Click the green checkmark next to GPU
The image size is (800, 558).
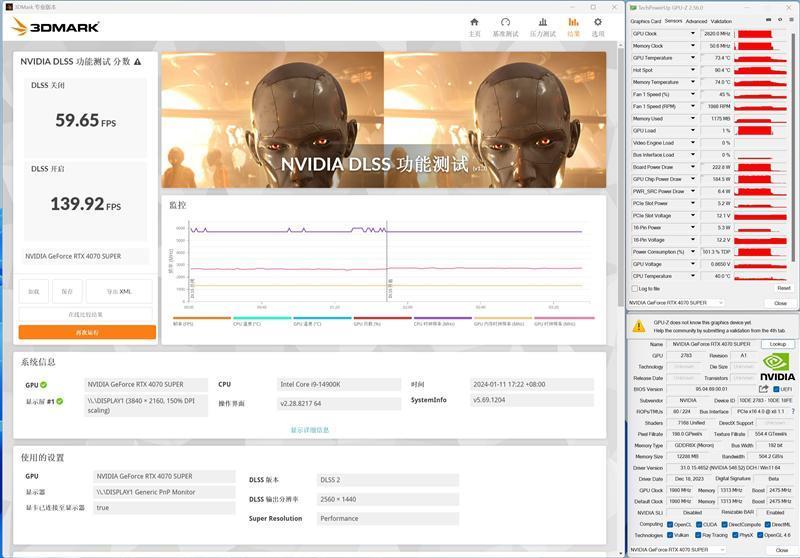pyautogui.click(x=43, y=385)
